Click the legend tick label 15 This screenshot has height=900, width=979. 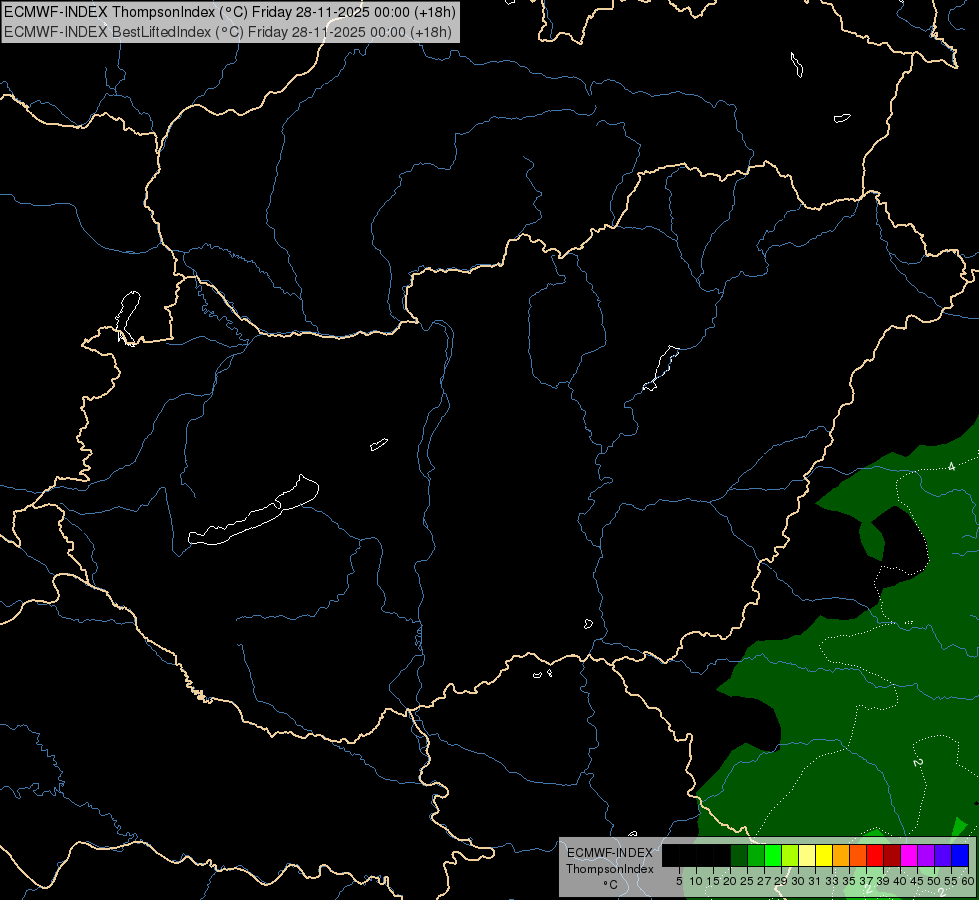coord(713,881)
